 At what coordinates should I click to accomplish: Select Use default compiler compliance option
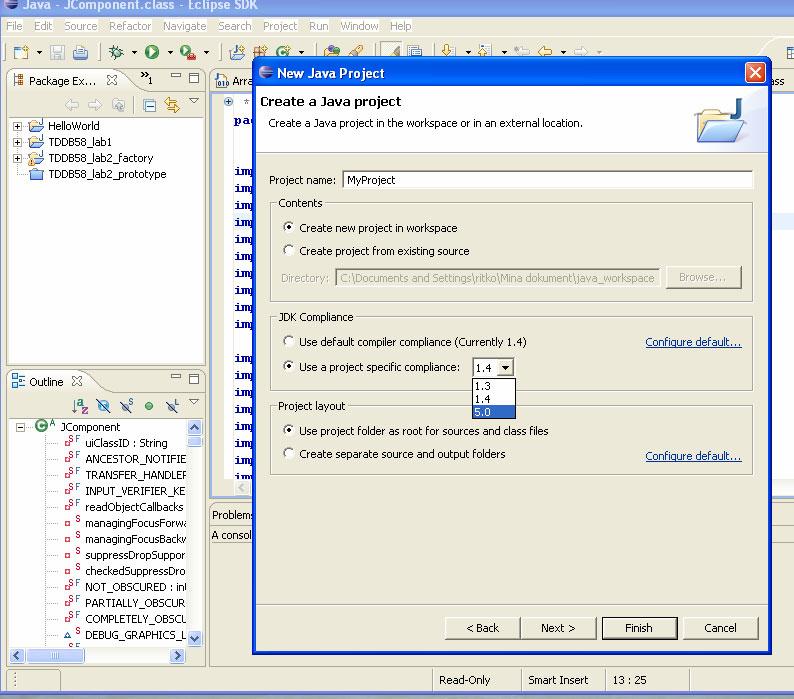tap(288, 341)
